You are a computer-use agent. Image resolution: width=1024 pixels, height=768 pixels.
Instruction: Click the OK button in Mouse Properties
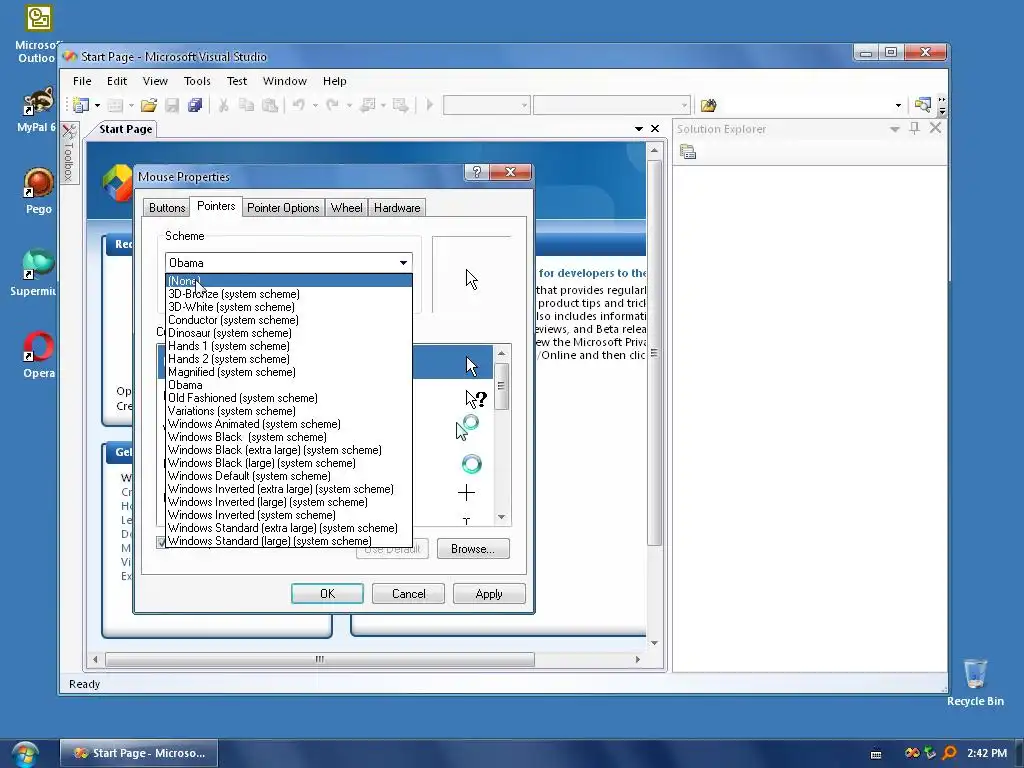[327, 594]
